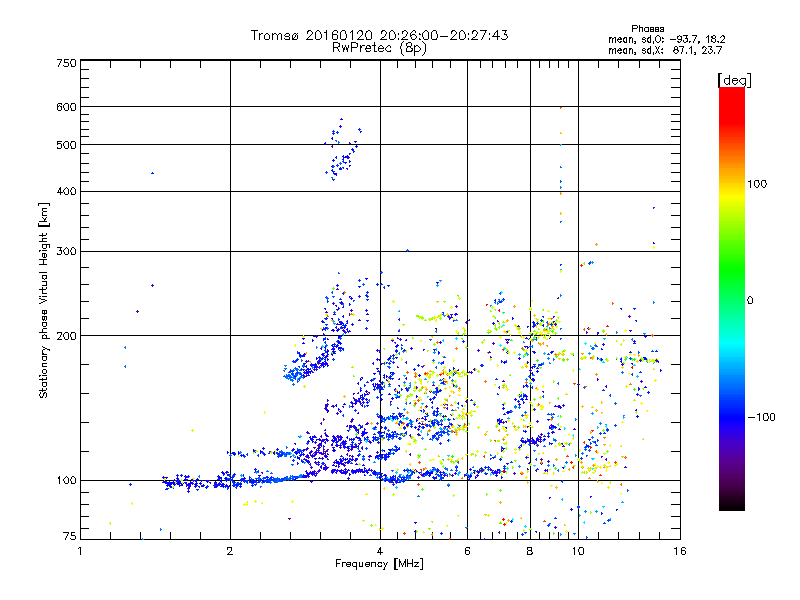Screen dimensions: 800x600
Task: Click the 'Phases' header label
Action: (647, 29)
